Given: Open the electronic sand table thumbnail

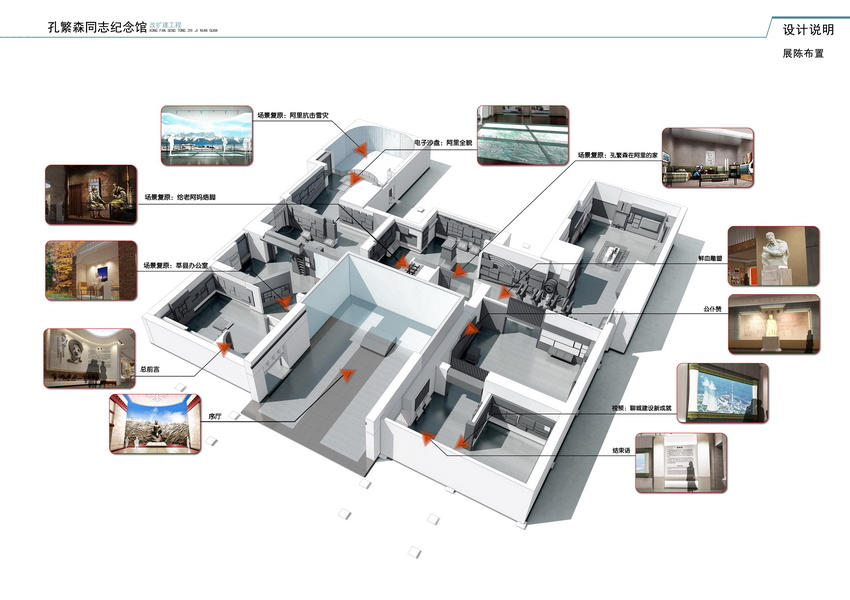Looking at the screenshot, I should (x=515, y=128).
